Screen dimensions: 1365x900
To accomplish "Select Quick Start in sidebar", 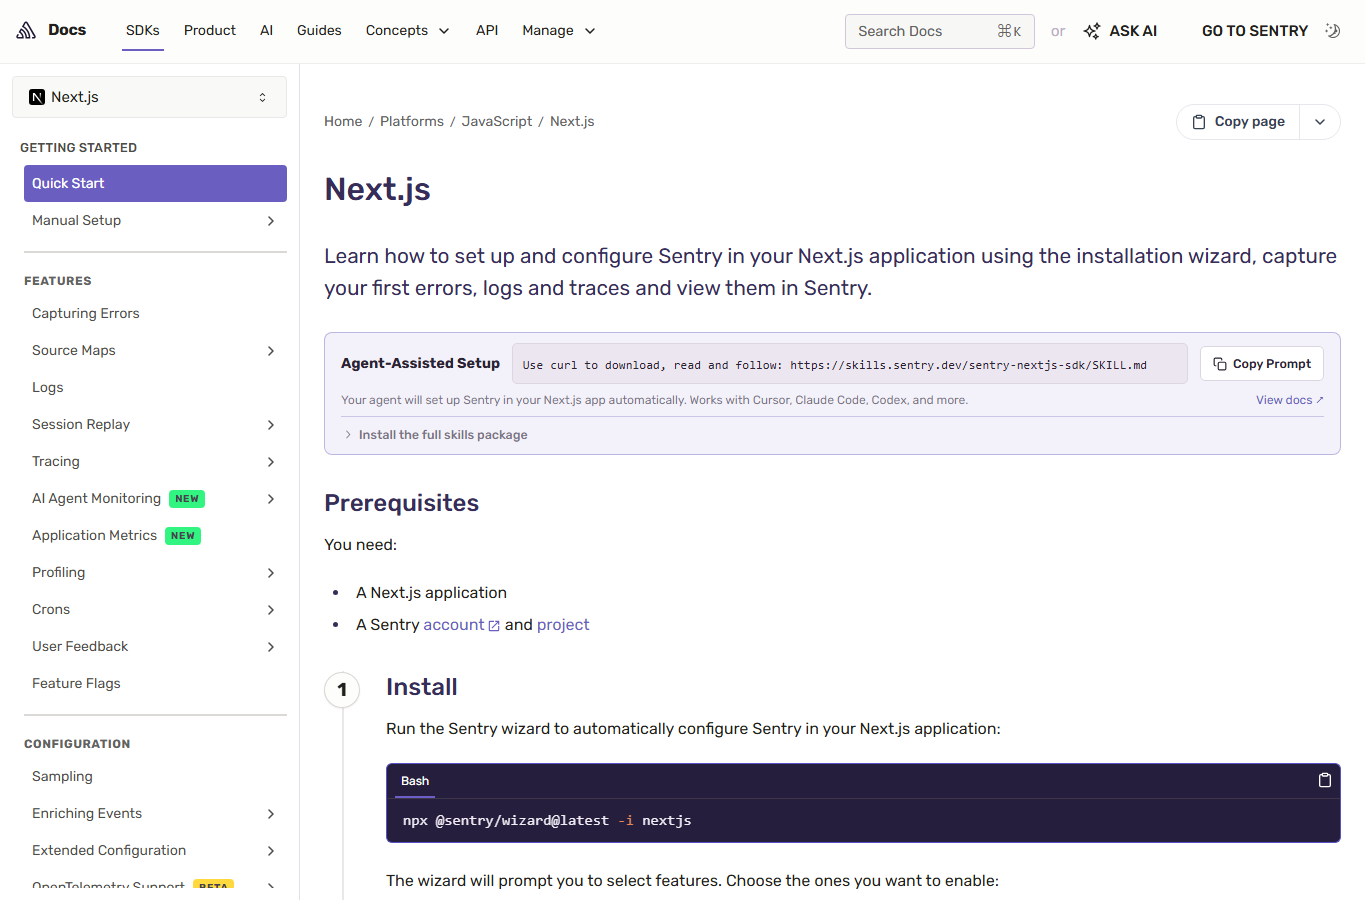I will coord(155,183).
